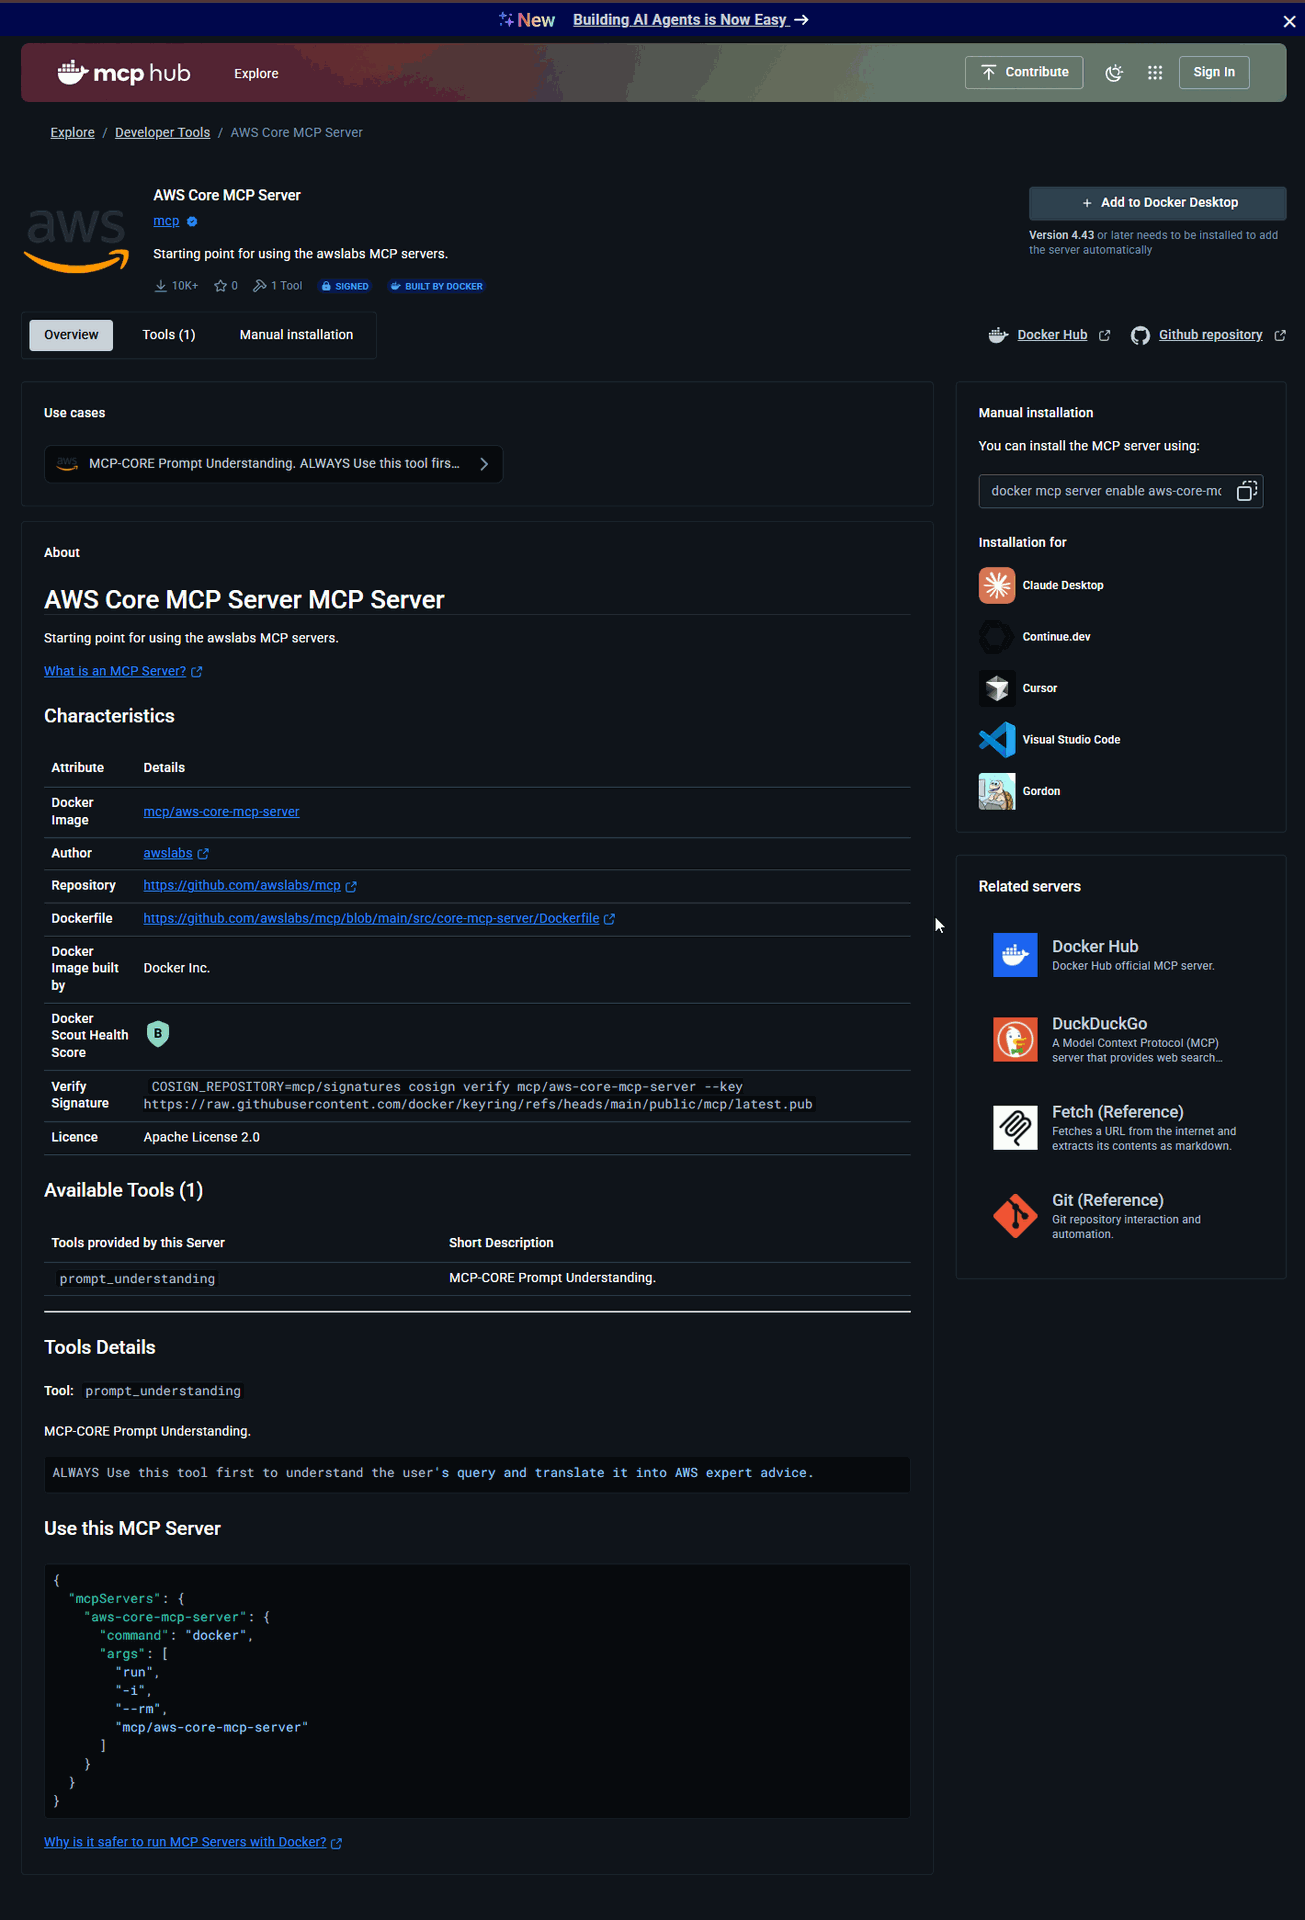1305x1920 pixels.
Task: Click the downloads count icon
Action: pyautogui.click(x=160, y=286)
